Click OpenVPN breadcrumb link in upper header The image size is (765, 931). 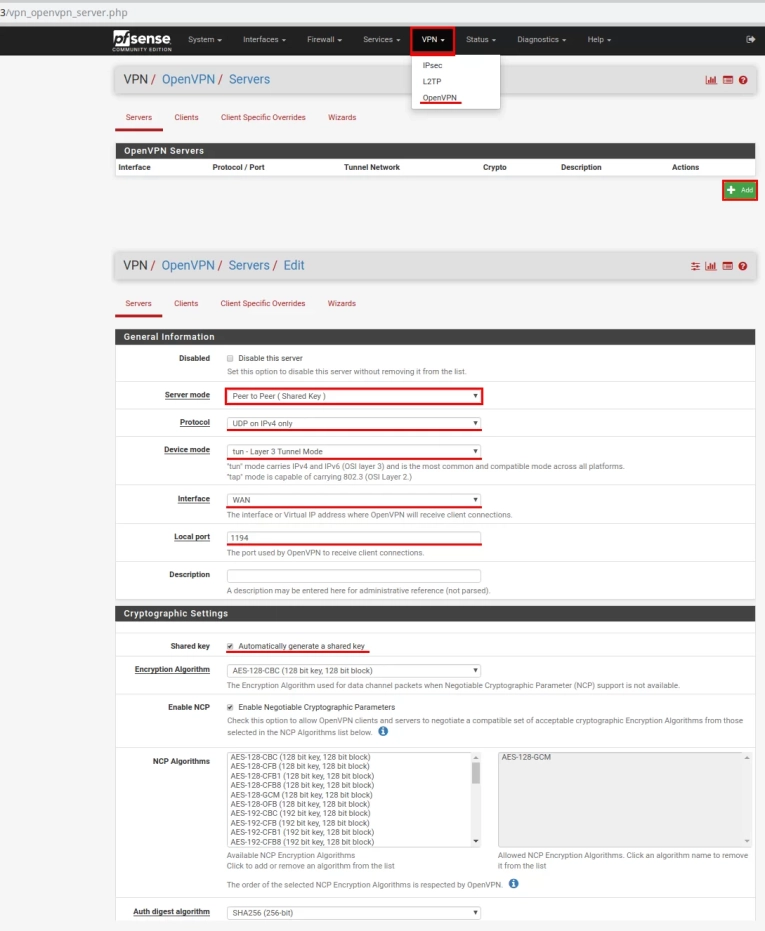188,80
